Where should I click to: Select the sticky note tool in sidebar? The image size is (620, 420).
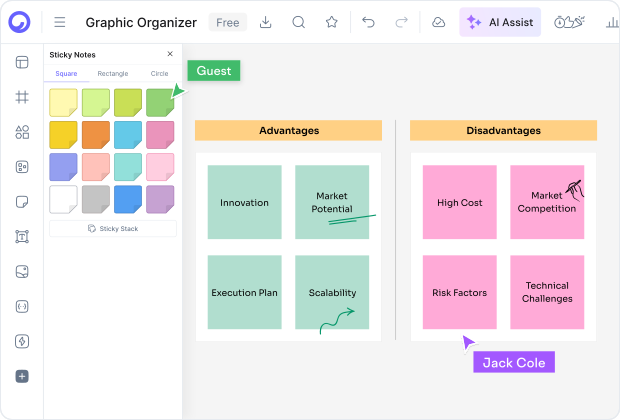(22, 202)
